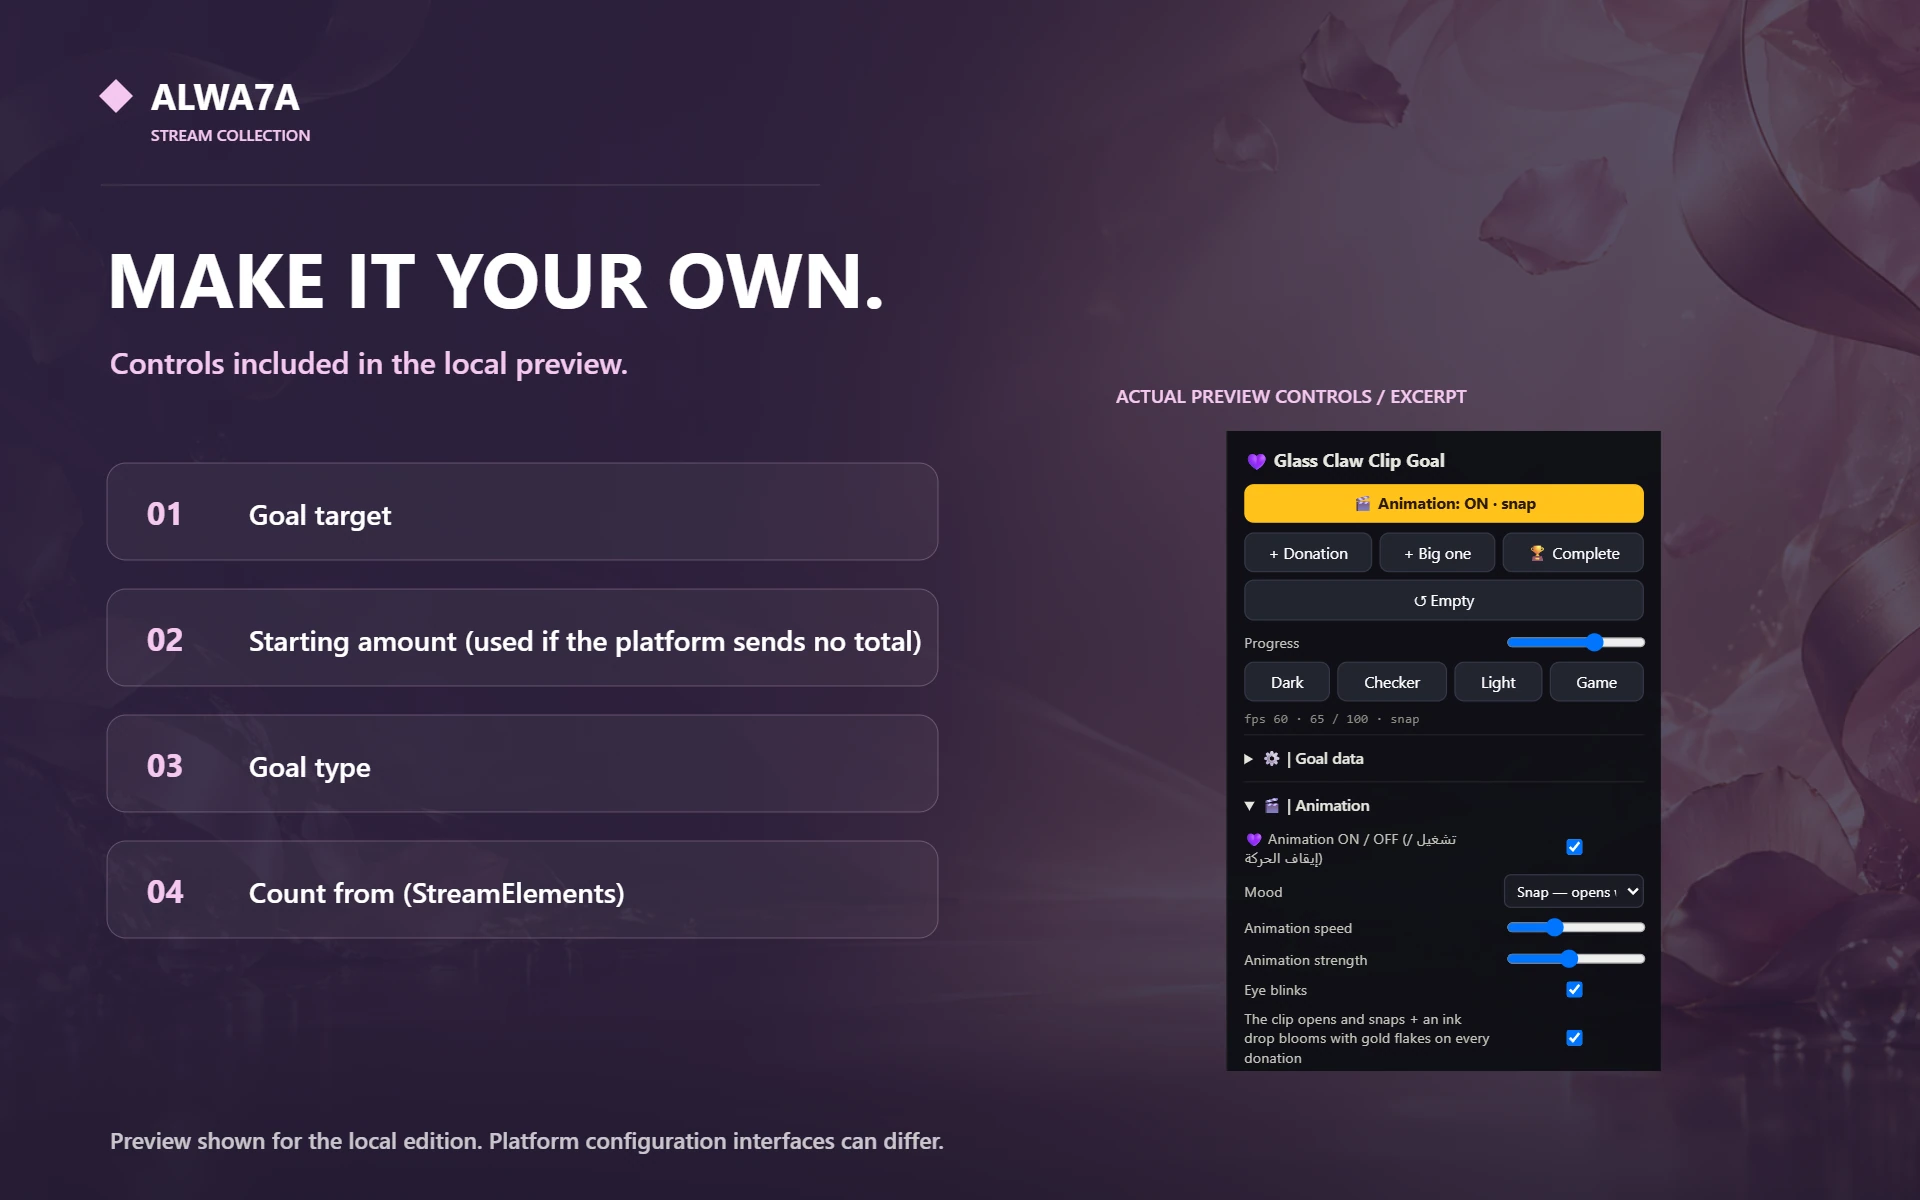
Task: Click the Glass Claw Clip Goal title
Action: [1359, 461]
